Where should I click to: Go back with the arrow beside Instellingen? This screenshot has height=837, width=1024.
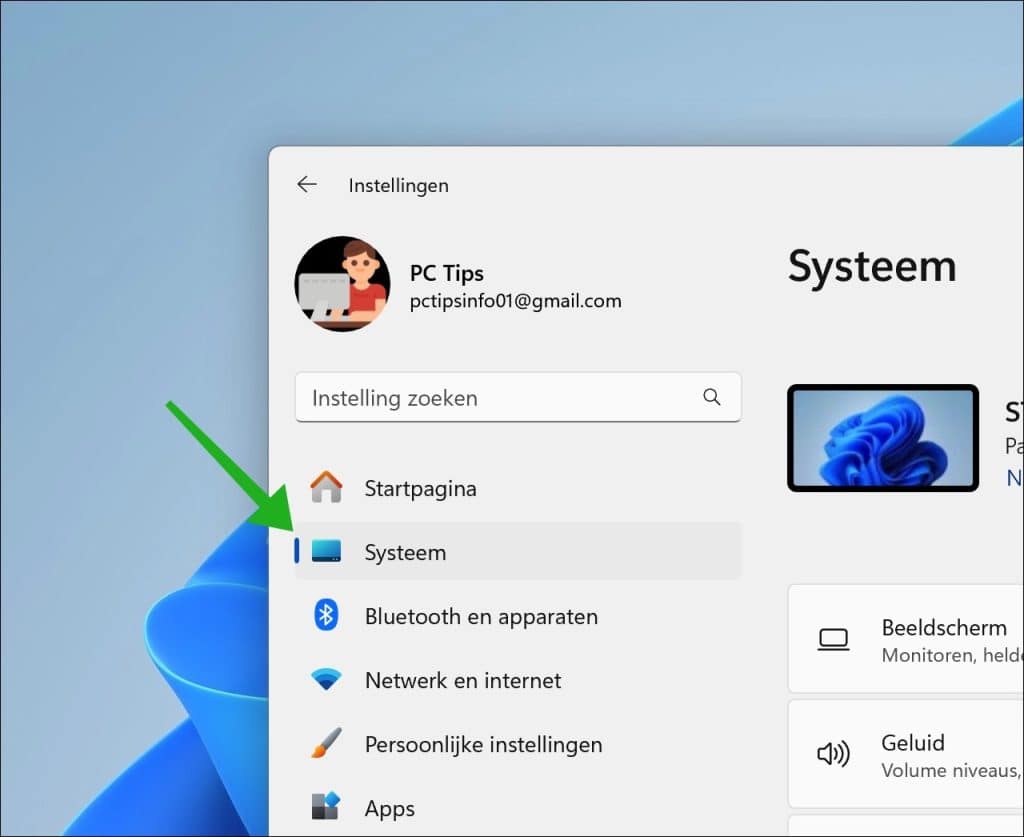[x=307, y=185]
